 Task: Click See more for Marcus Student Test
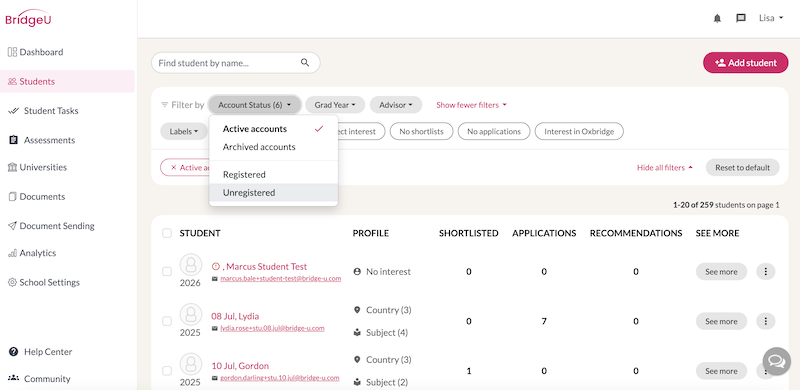click(x=721, y=272)
